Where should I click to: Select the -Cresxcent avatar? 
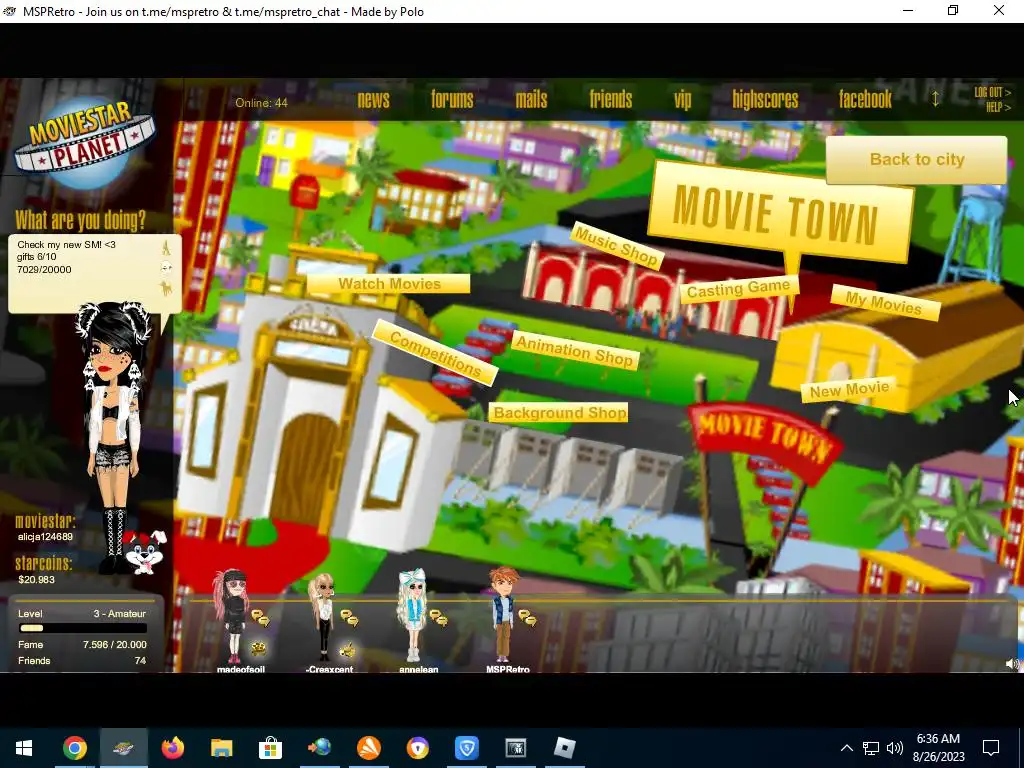[x=322, y=617]
